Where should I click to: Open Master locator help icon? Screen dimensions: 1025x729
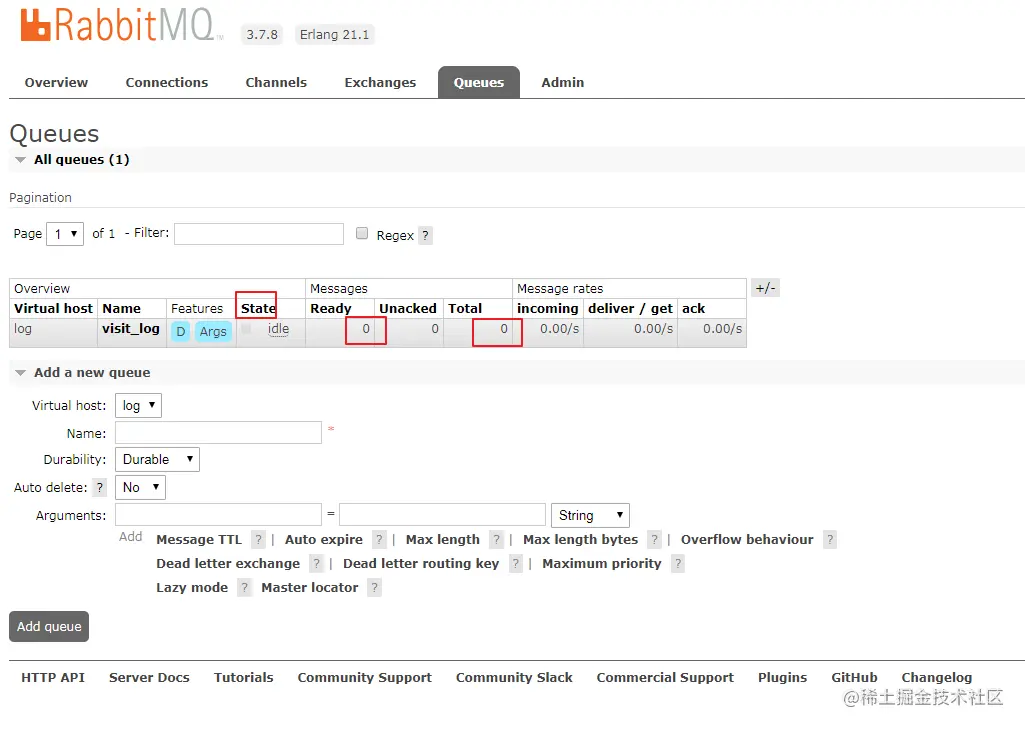[x=374, y=588]
